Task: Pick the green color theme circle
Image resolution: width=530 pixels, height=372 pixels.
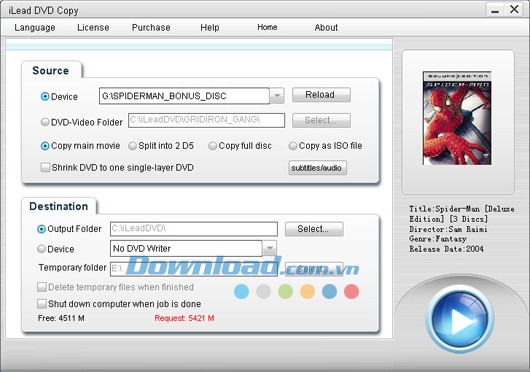Action: [285, 291]
